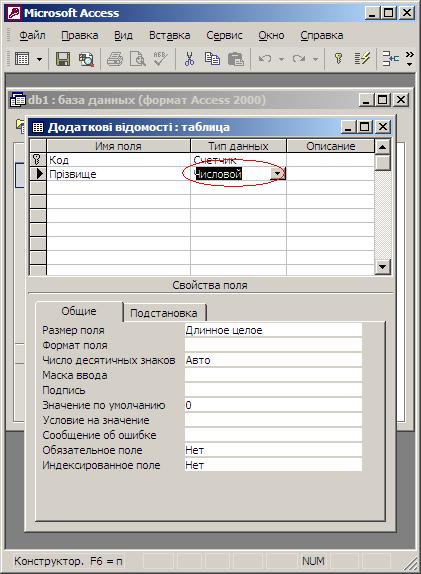Save the table with the floppy icon
Viewport: 421px width, 574px height.
(63, 59)
